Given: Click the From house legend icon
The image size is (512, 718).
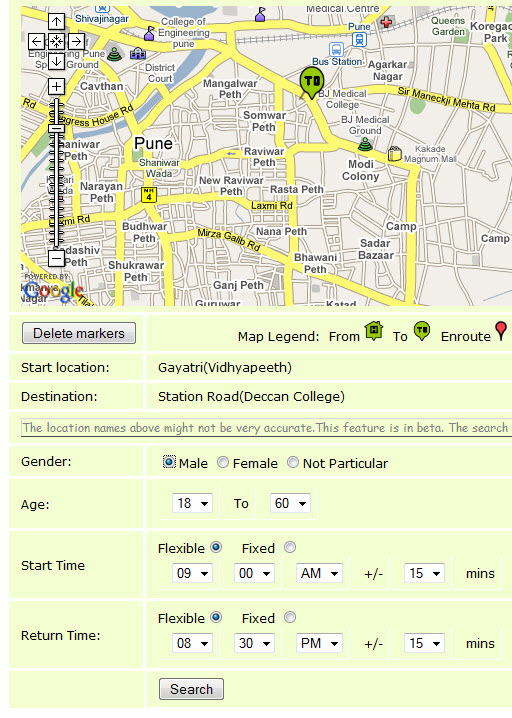Looking at the screenshot, I should 374,331.
